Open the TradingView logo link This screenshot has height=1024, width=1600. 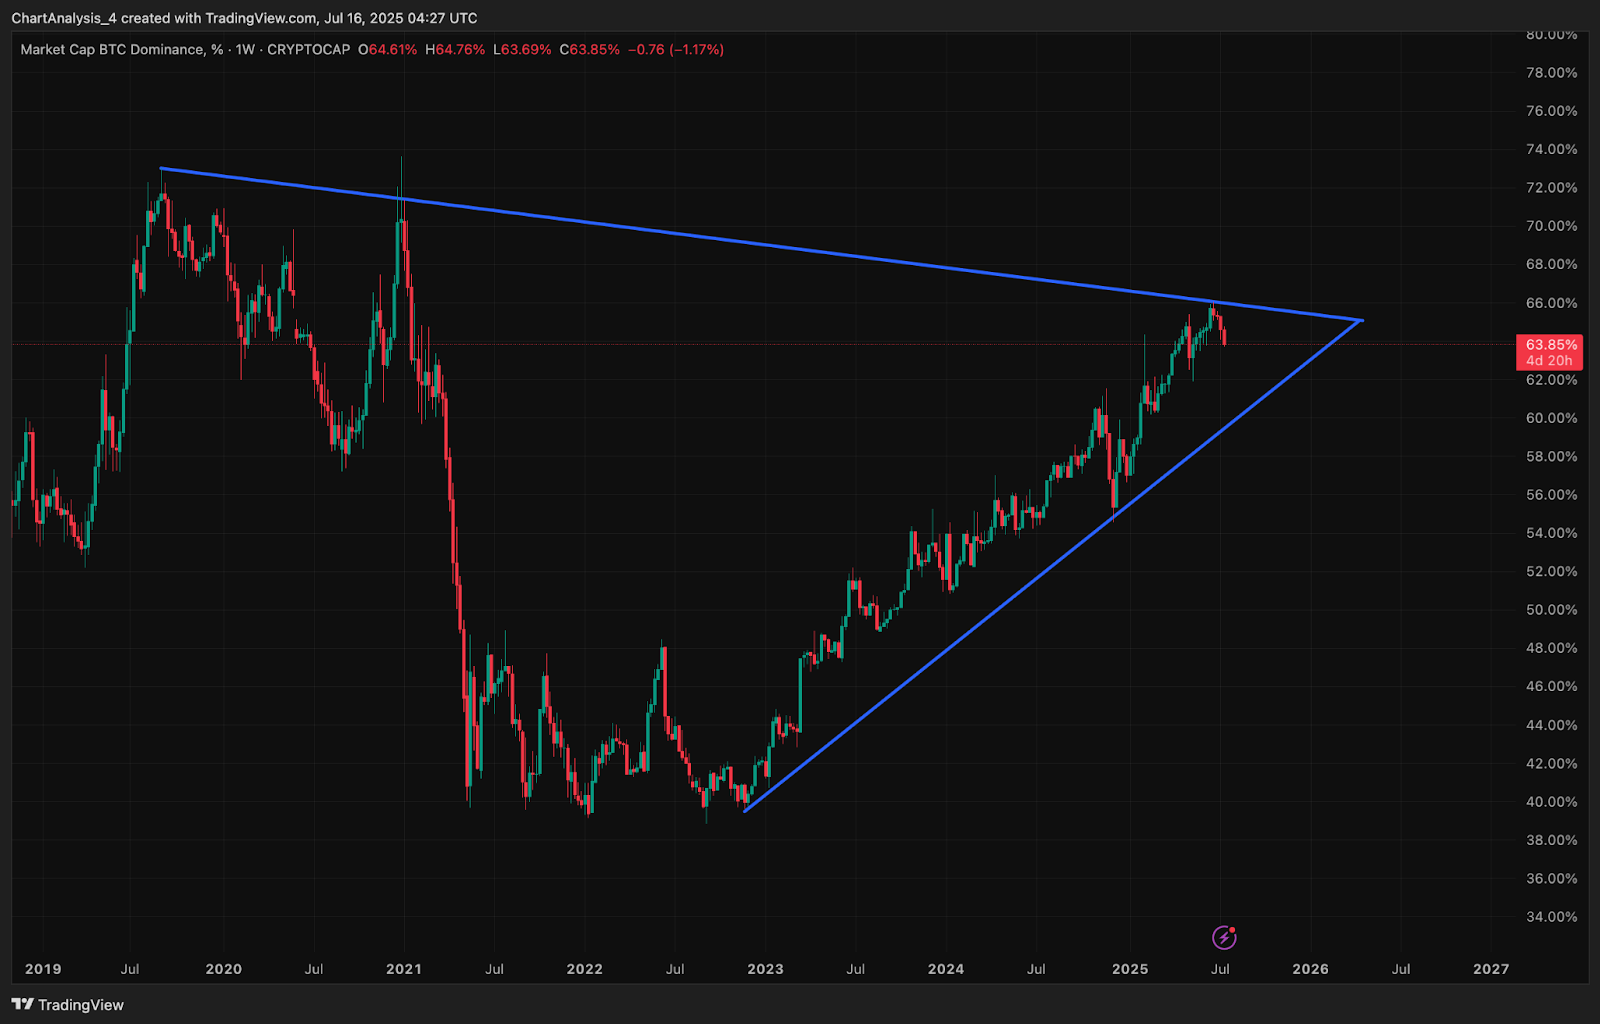pyautogui.click(x=68, y=1004)
